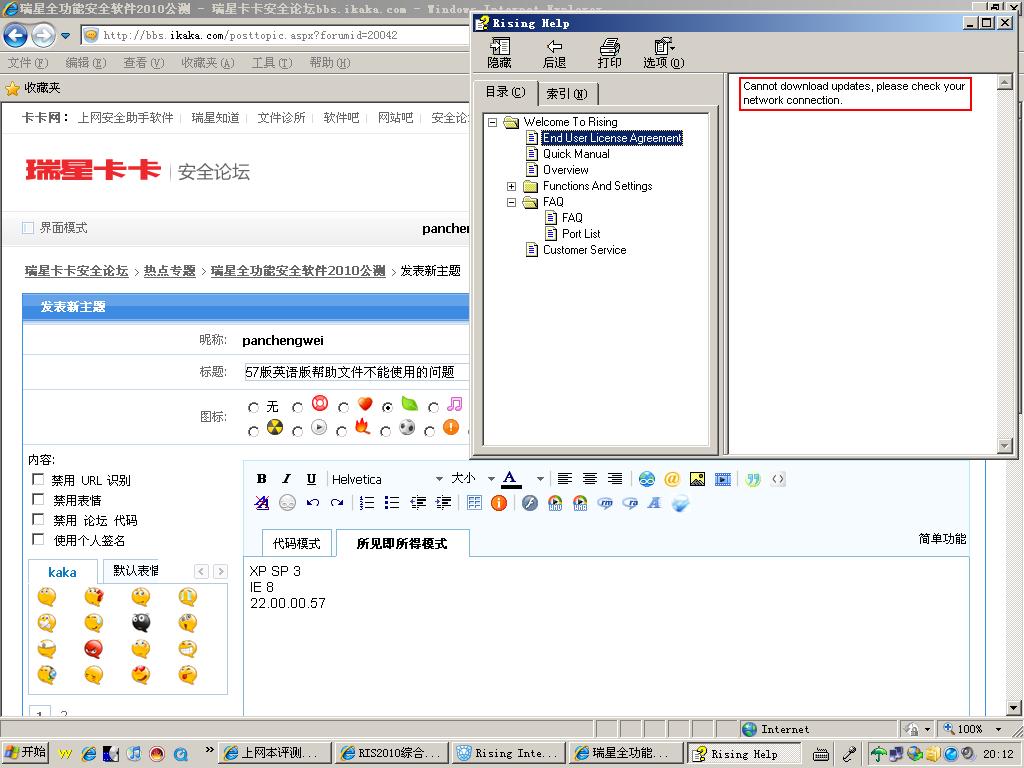Collapse the Welcome To Rising tree node
1024x768 pixels.
(x=493, y=122)
